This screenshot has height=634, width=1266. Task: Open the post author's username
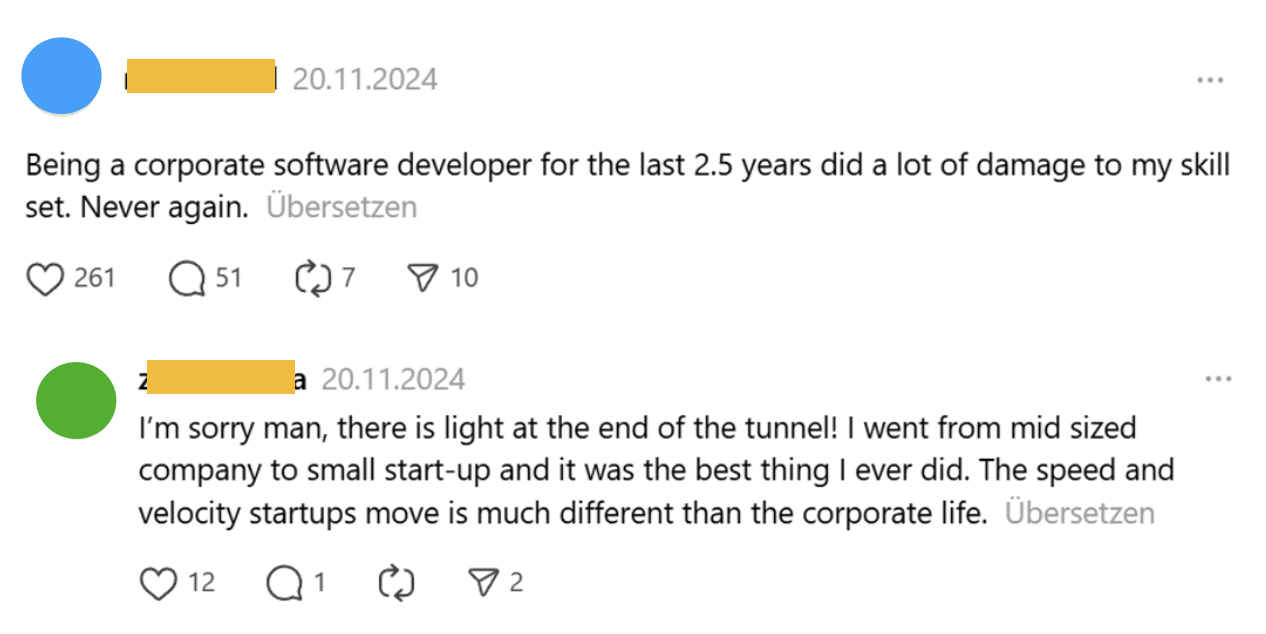coord(201,77)
